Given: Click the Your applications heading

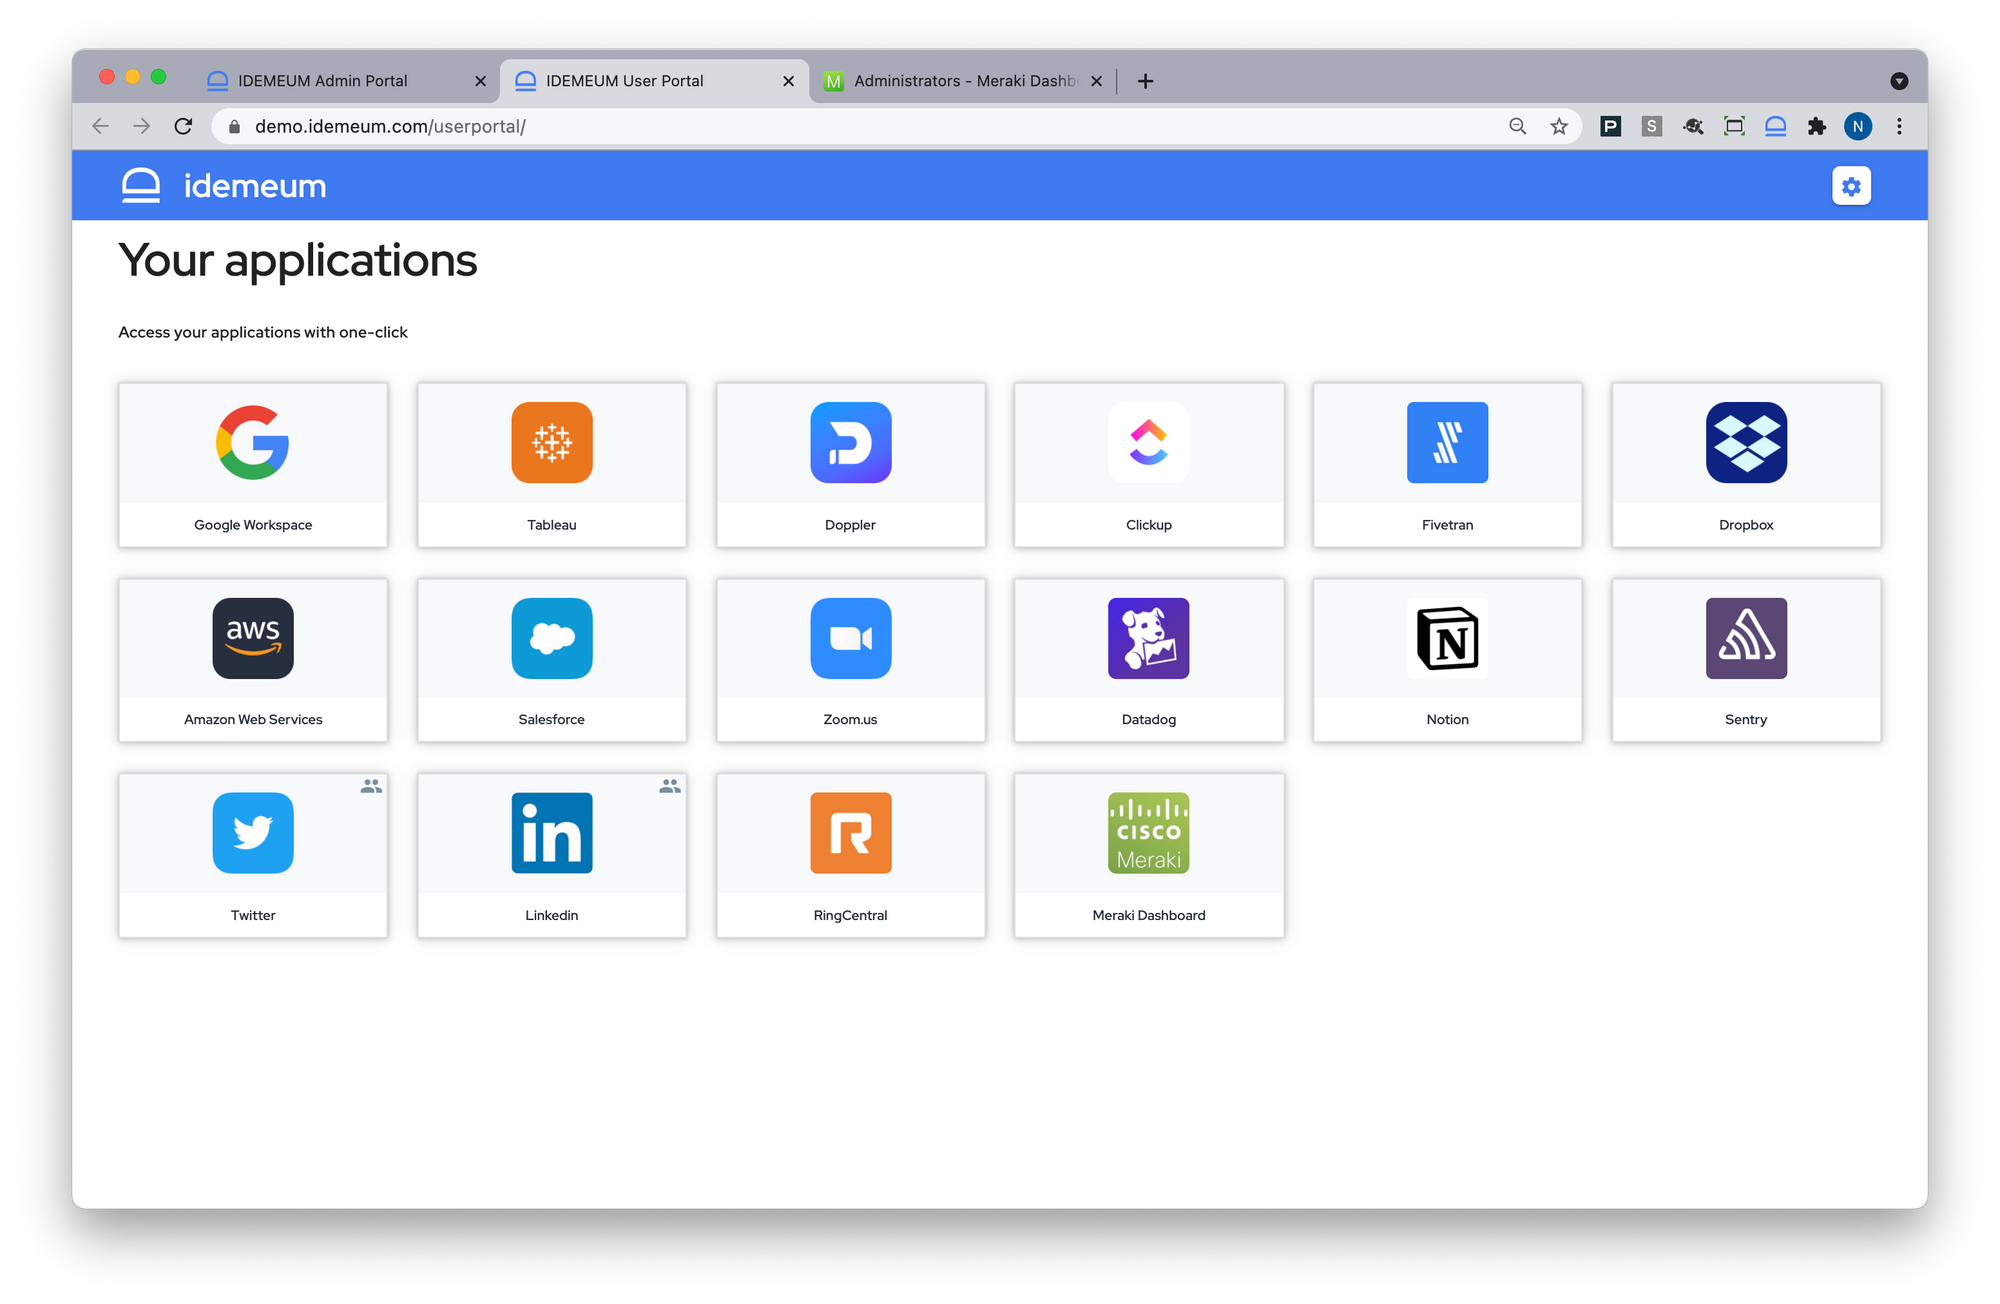Looking at the screenshot, I should pyautogui.click(x=298, y=261).
